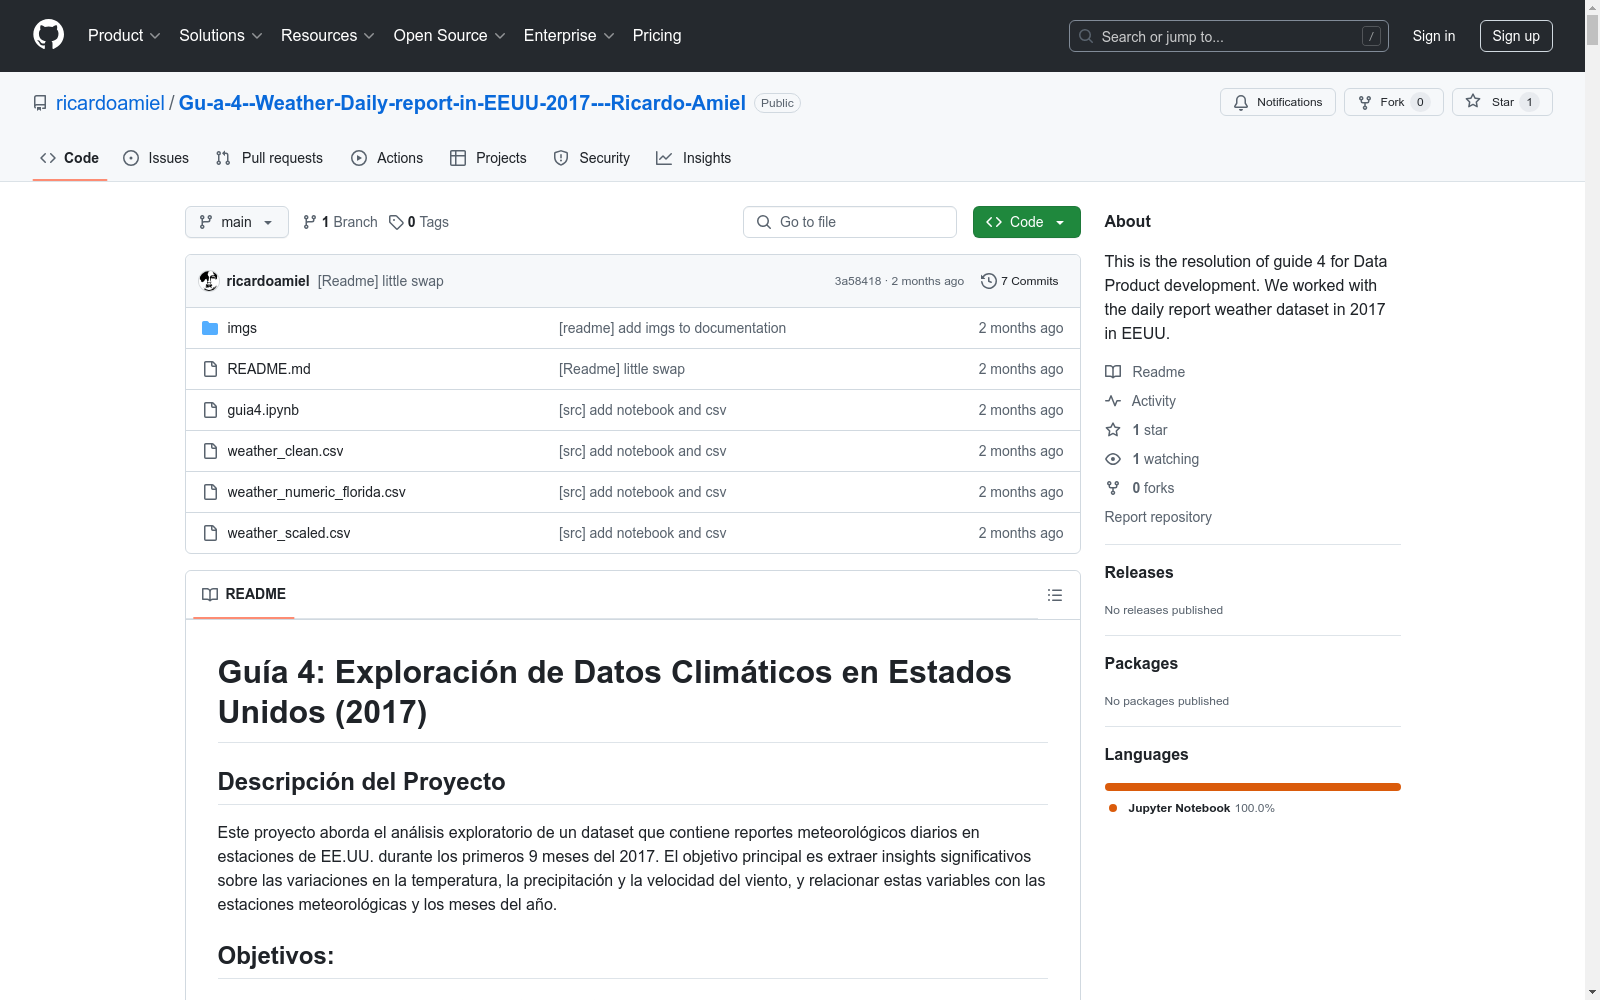The image size is (1600, 1000).
Task: View the 7 Commits history
Action: point(1020,281)
